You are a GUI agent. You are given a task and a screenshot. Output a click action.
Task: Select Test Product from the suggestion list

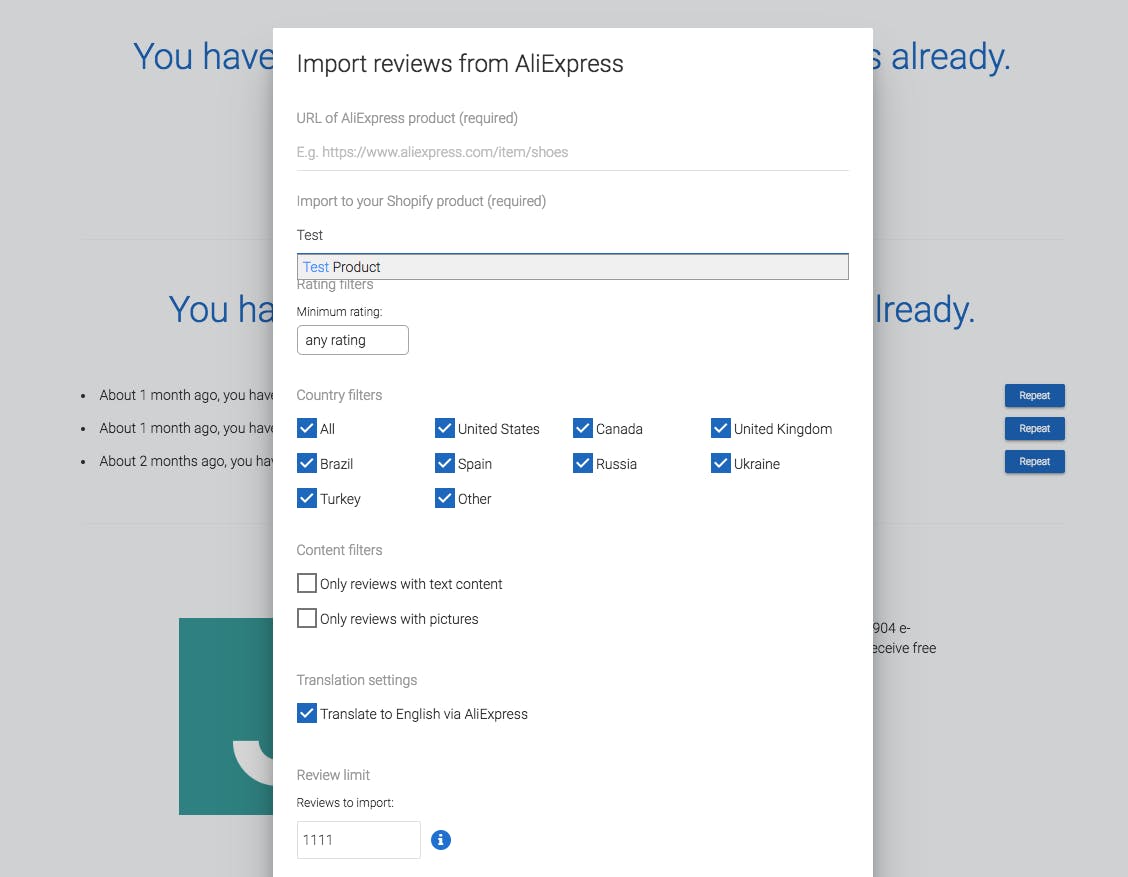[572, 267]
